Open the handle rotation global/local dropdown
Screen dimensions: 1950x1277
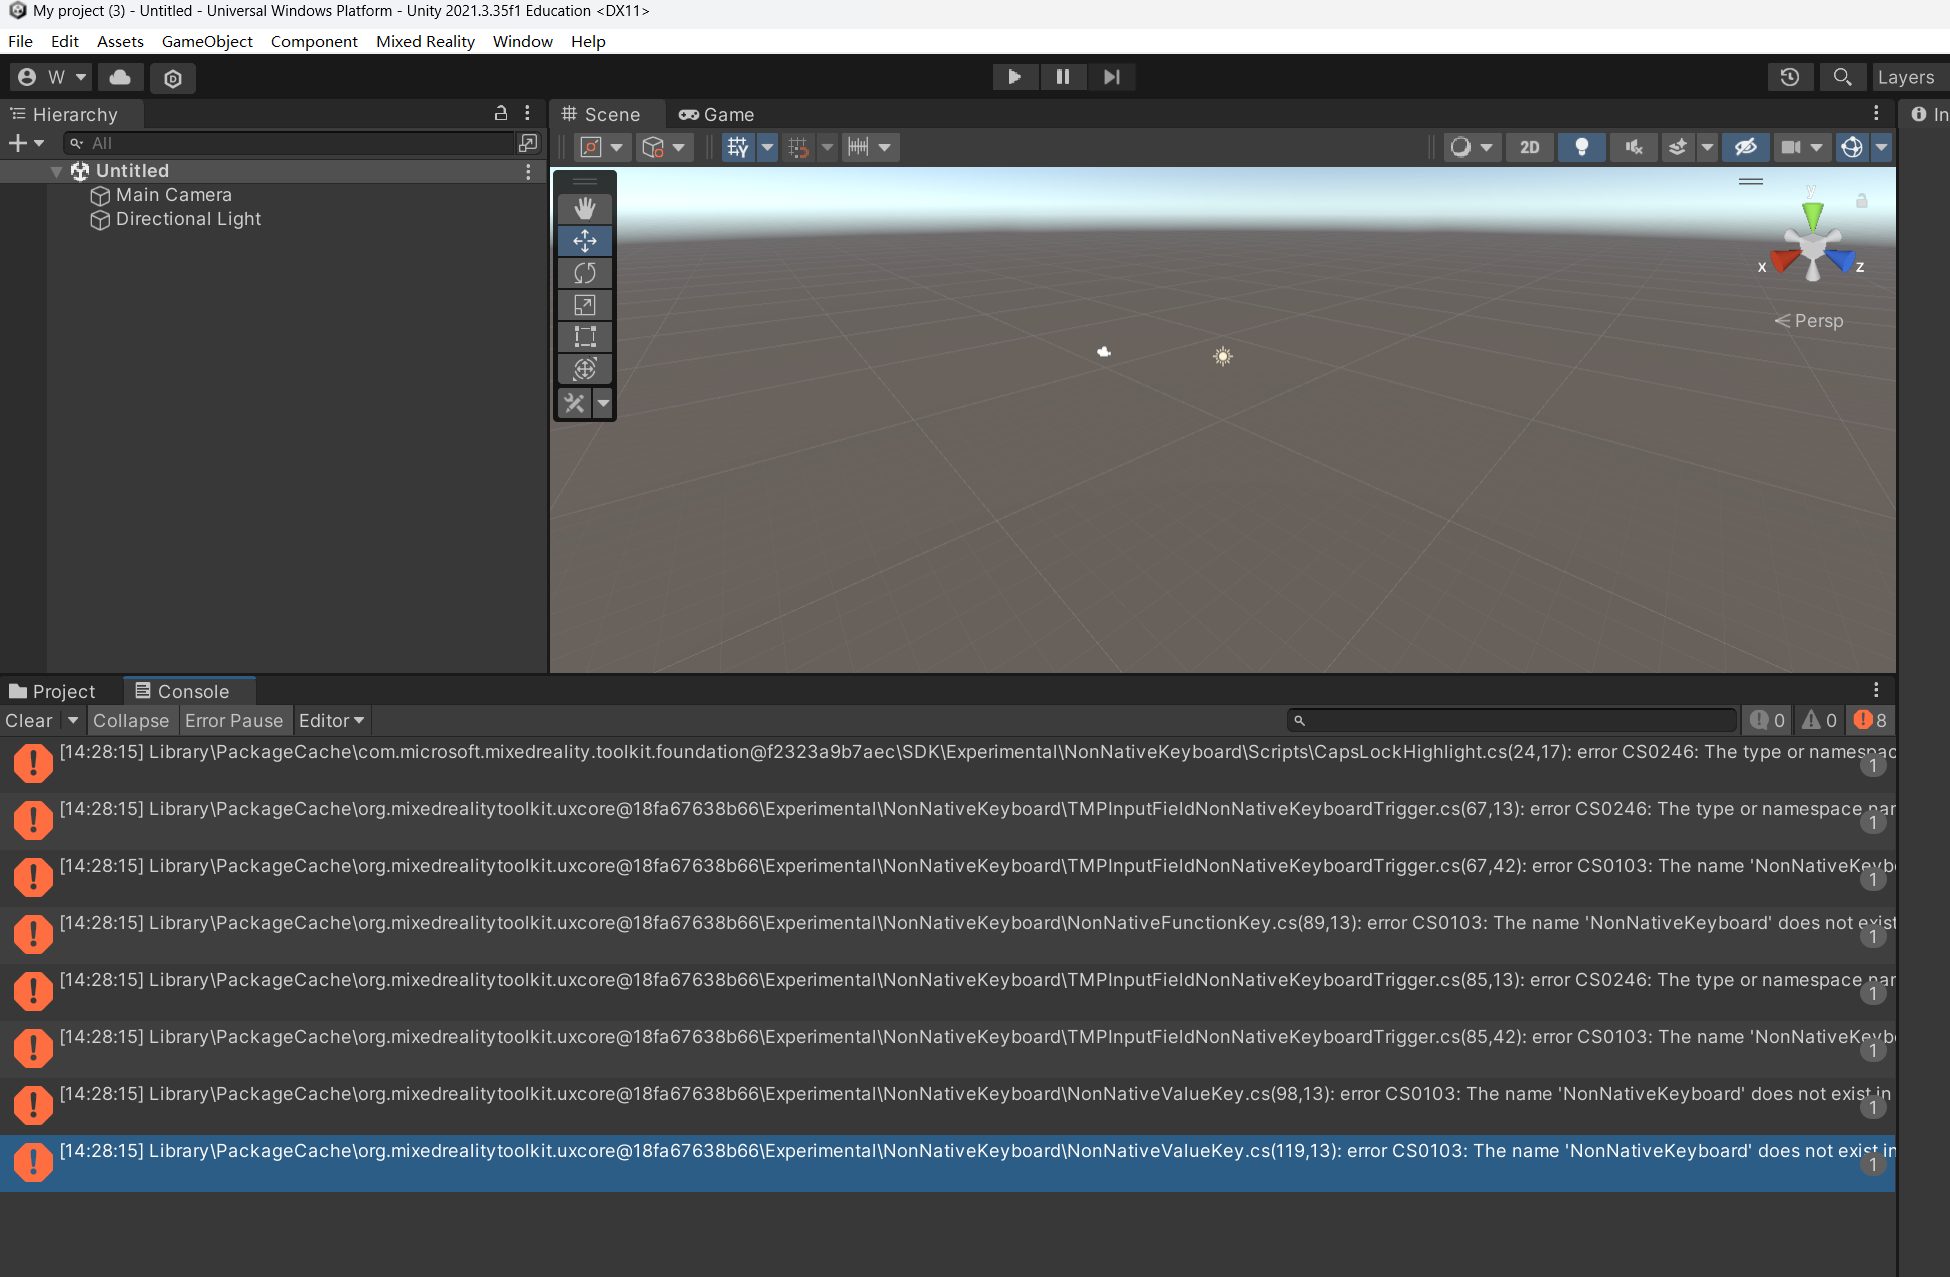click(665, 147)
